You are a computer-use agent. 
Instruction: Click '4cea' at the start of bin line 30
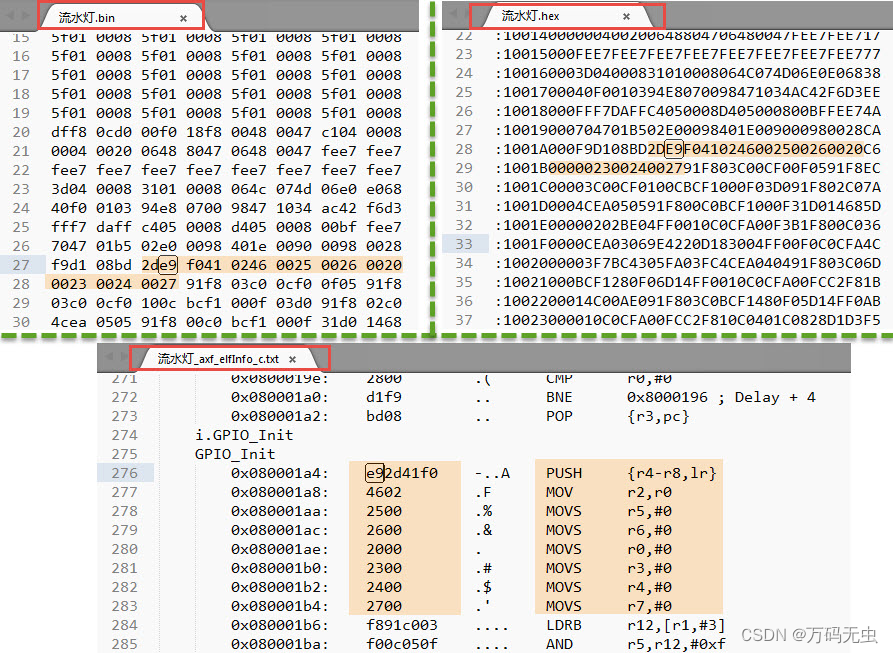tap(69, 322)
